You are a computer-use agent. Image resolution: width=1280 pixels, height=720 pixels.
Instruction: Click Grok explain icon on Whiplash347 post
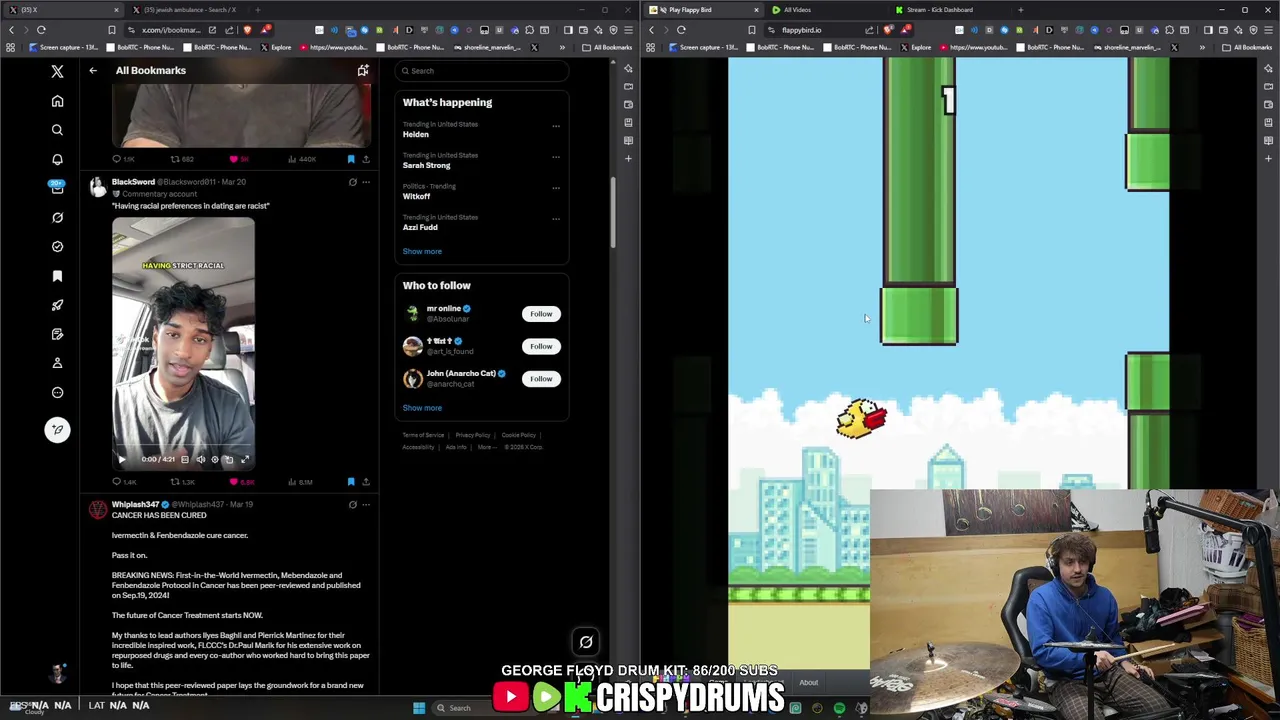(352, 504)
